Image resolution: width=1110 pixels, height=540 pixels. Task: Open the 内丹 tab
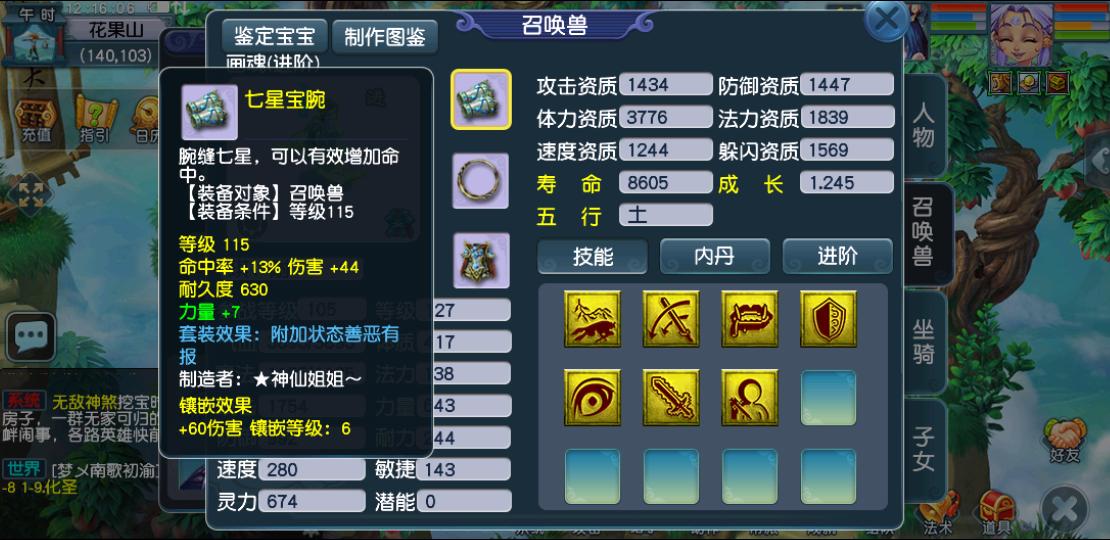click(715, 256)
